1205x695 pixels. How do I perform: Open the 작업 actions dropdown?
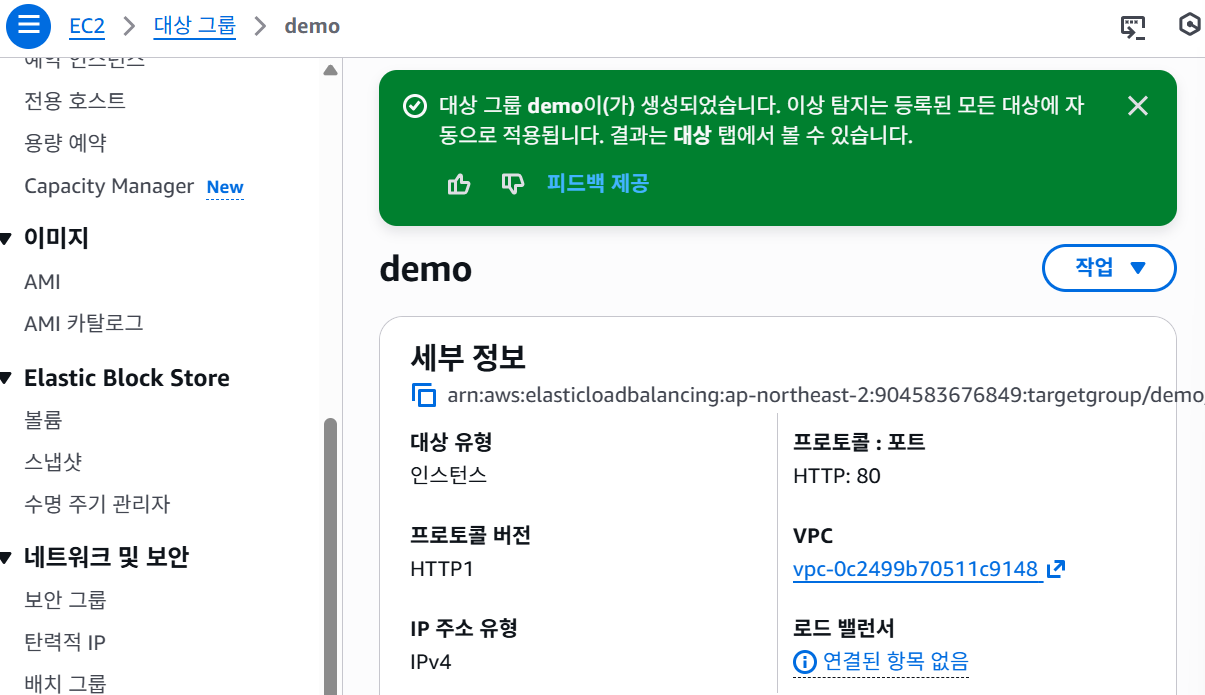click(x=1109, y=267)
